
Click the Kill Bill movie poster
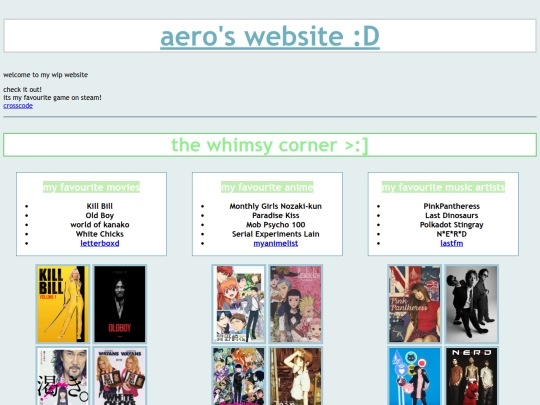(63, 304)
